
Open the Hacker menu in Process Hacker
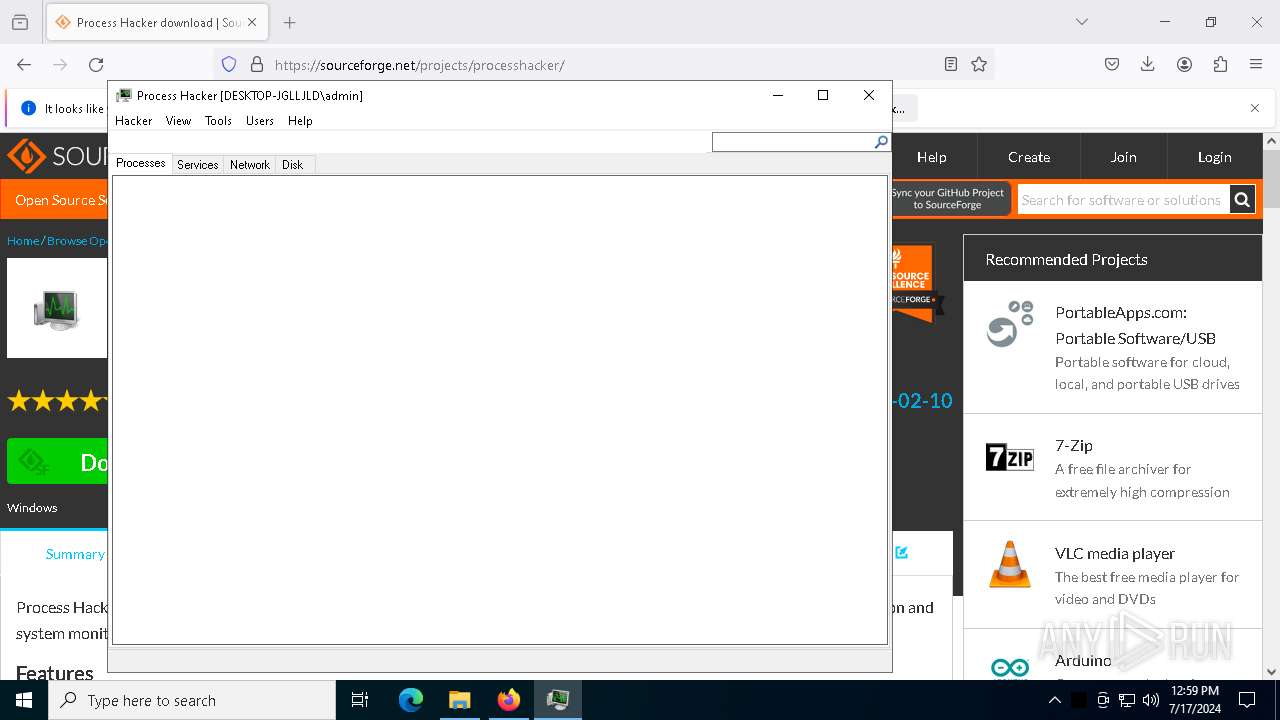(x=133, y=121)
